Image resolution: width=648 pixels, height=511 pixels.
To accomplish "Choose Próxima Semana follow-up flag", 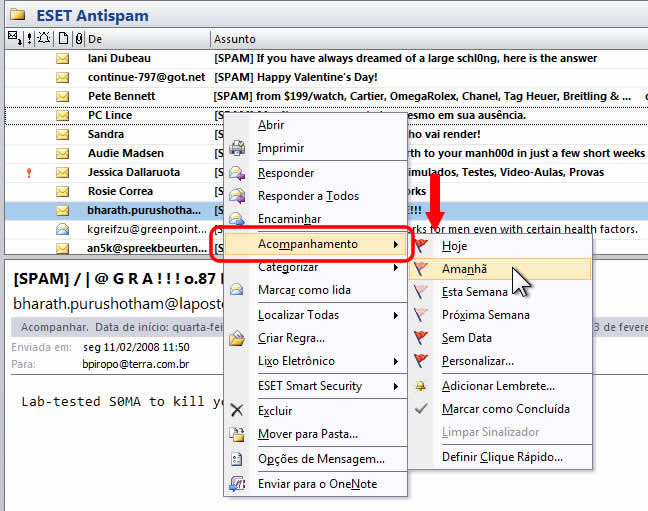I will pyautogui.click(x=500, y=315).
